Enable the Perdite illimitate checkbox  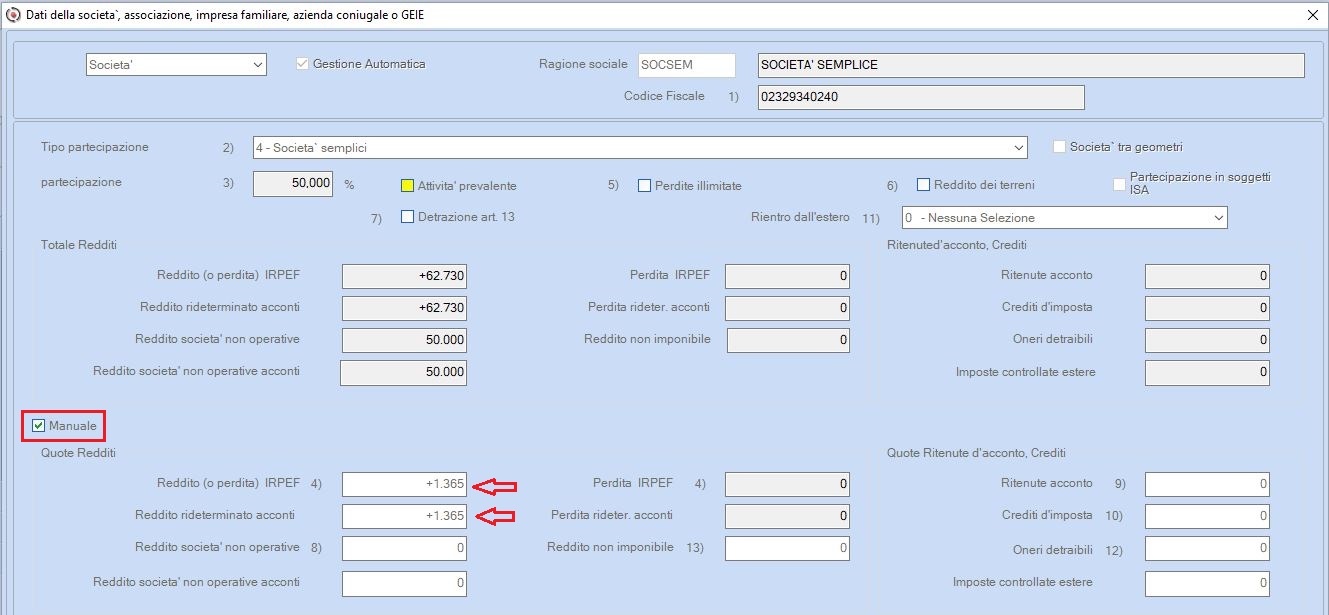(x=645, y=185)
